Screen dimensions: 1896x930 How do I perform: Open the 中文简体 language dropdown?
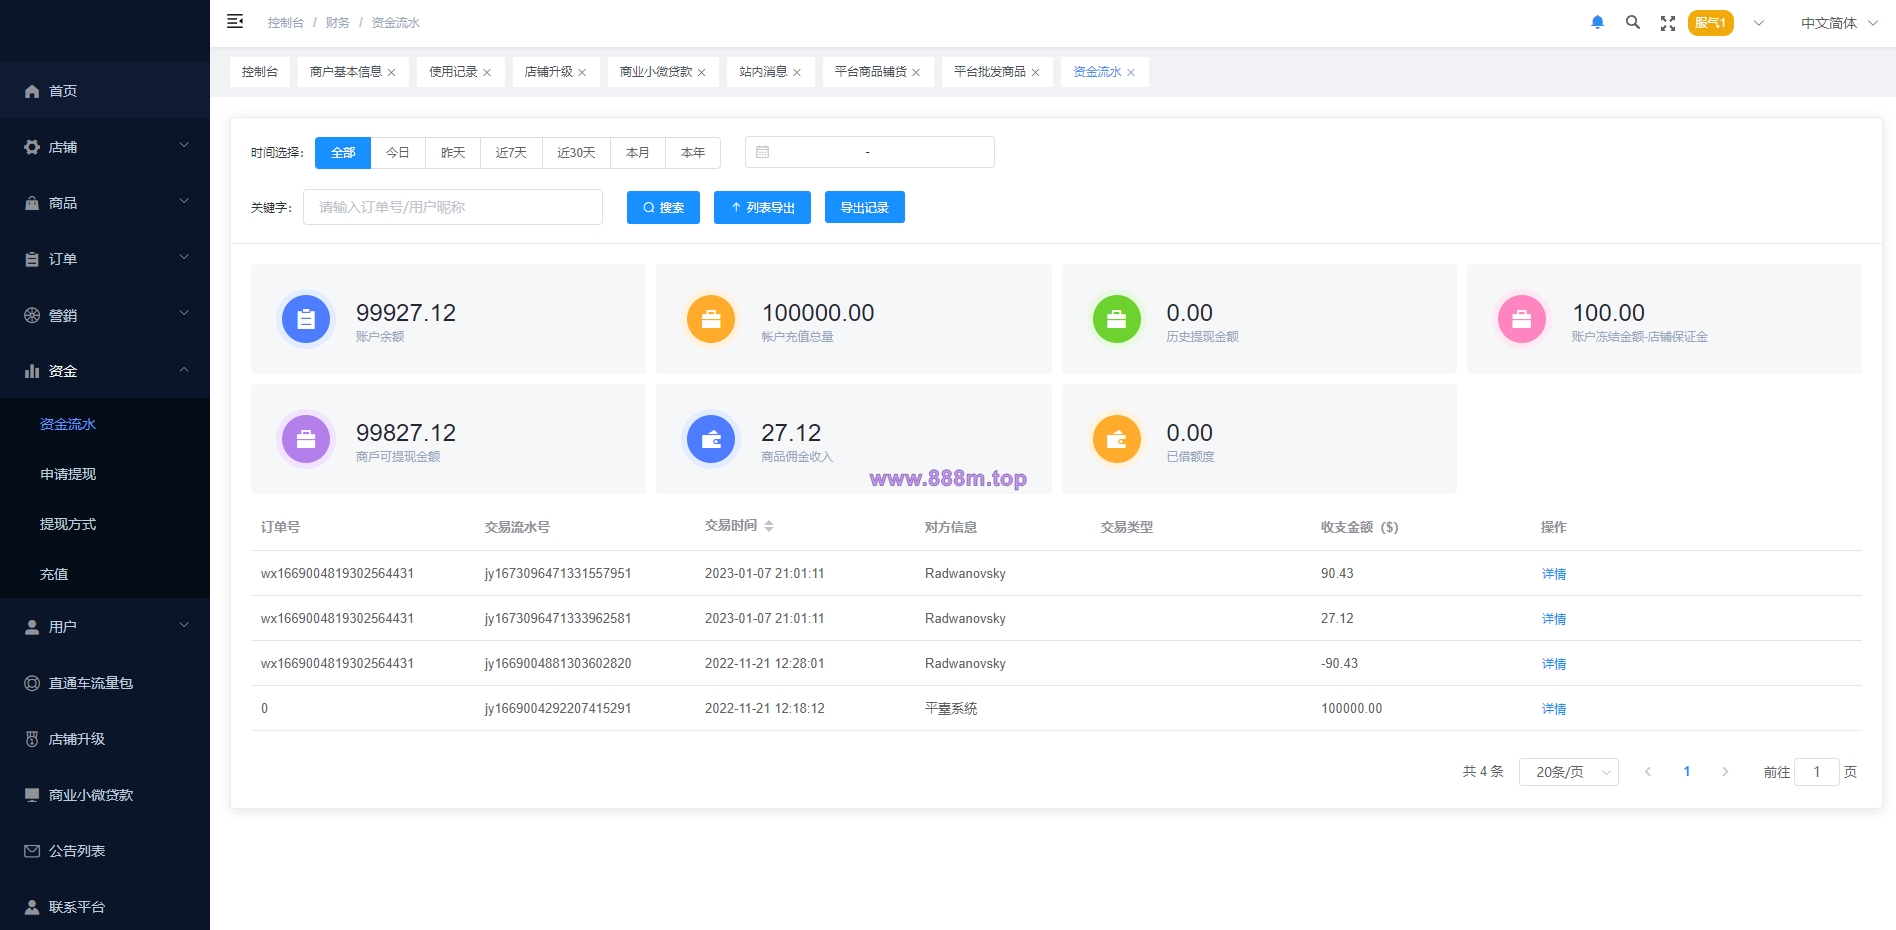click(1839, 23)
